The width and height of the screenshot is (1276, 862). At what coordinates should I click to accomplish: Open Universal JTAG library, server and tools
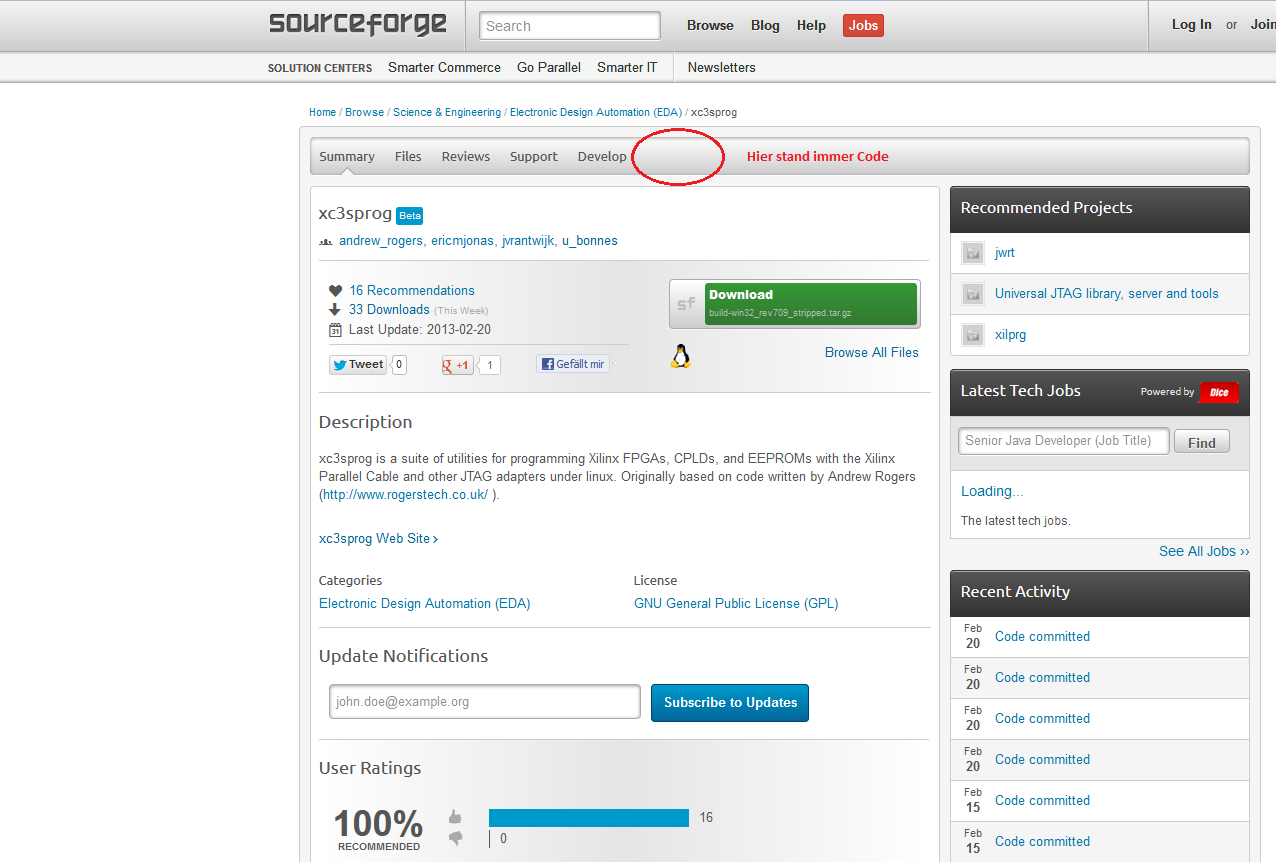[x=1107, y=294]
